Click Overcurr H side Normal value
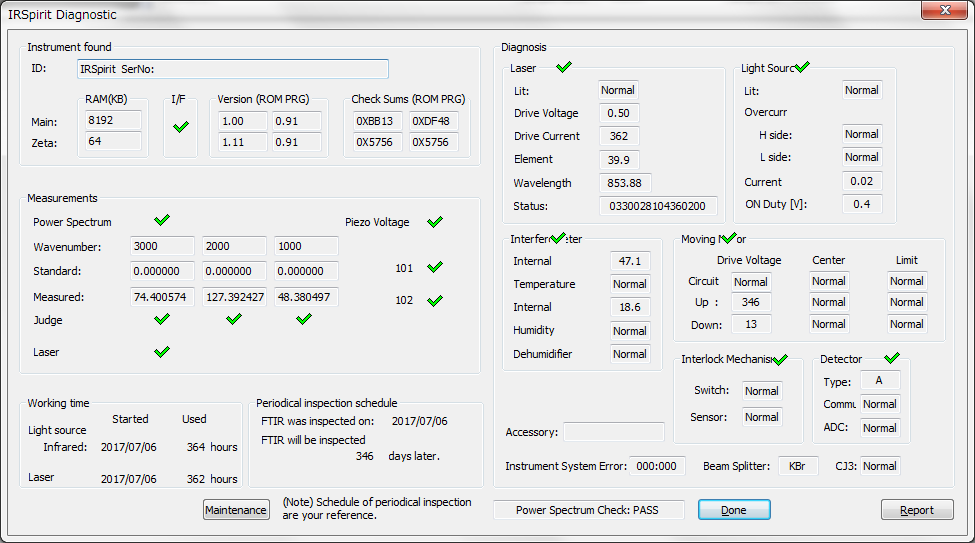975x543 pixels. tap(862, 134)
